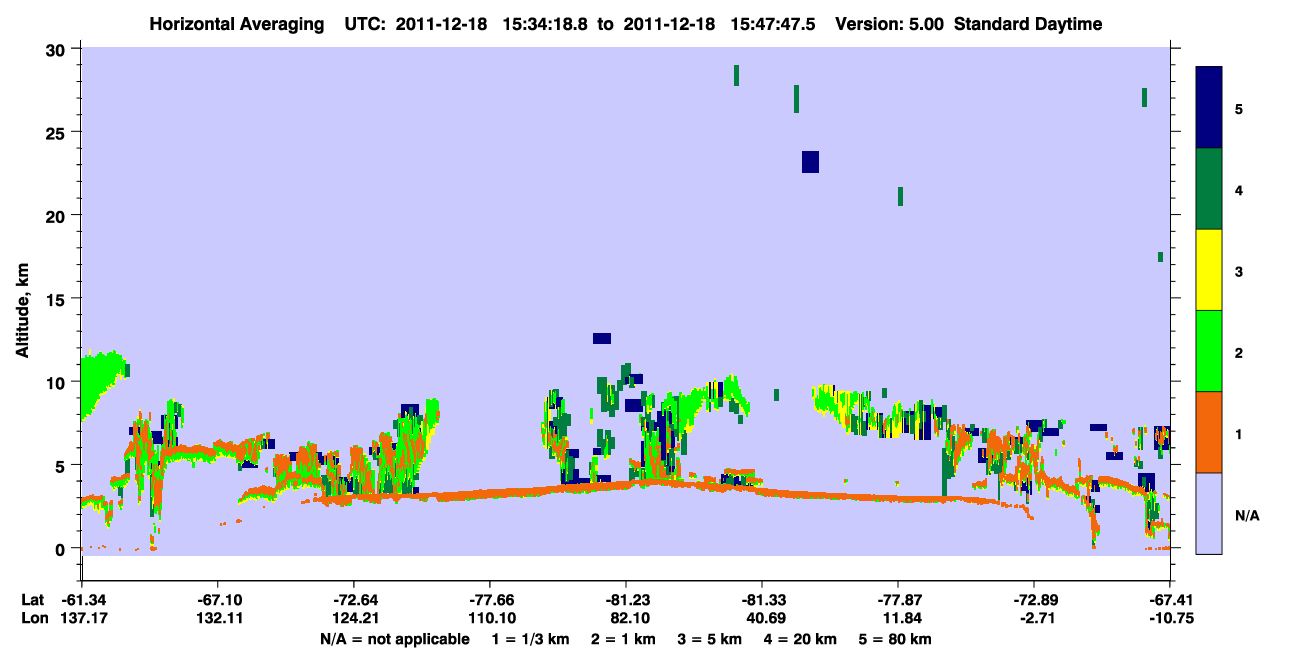The width and height of the screenshot is (1300, 667).
Task: Click the y-axis tick label 10
Action: [x=56, y=382]
